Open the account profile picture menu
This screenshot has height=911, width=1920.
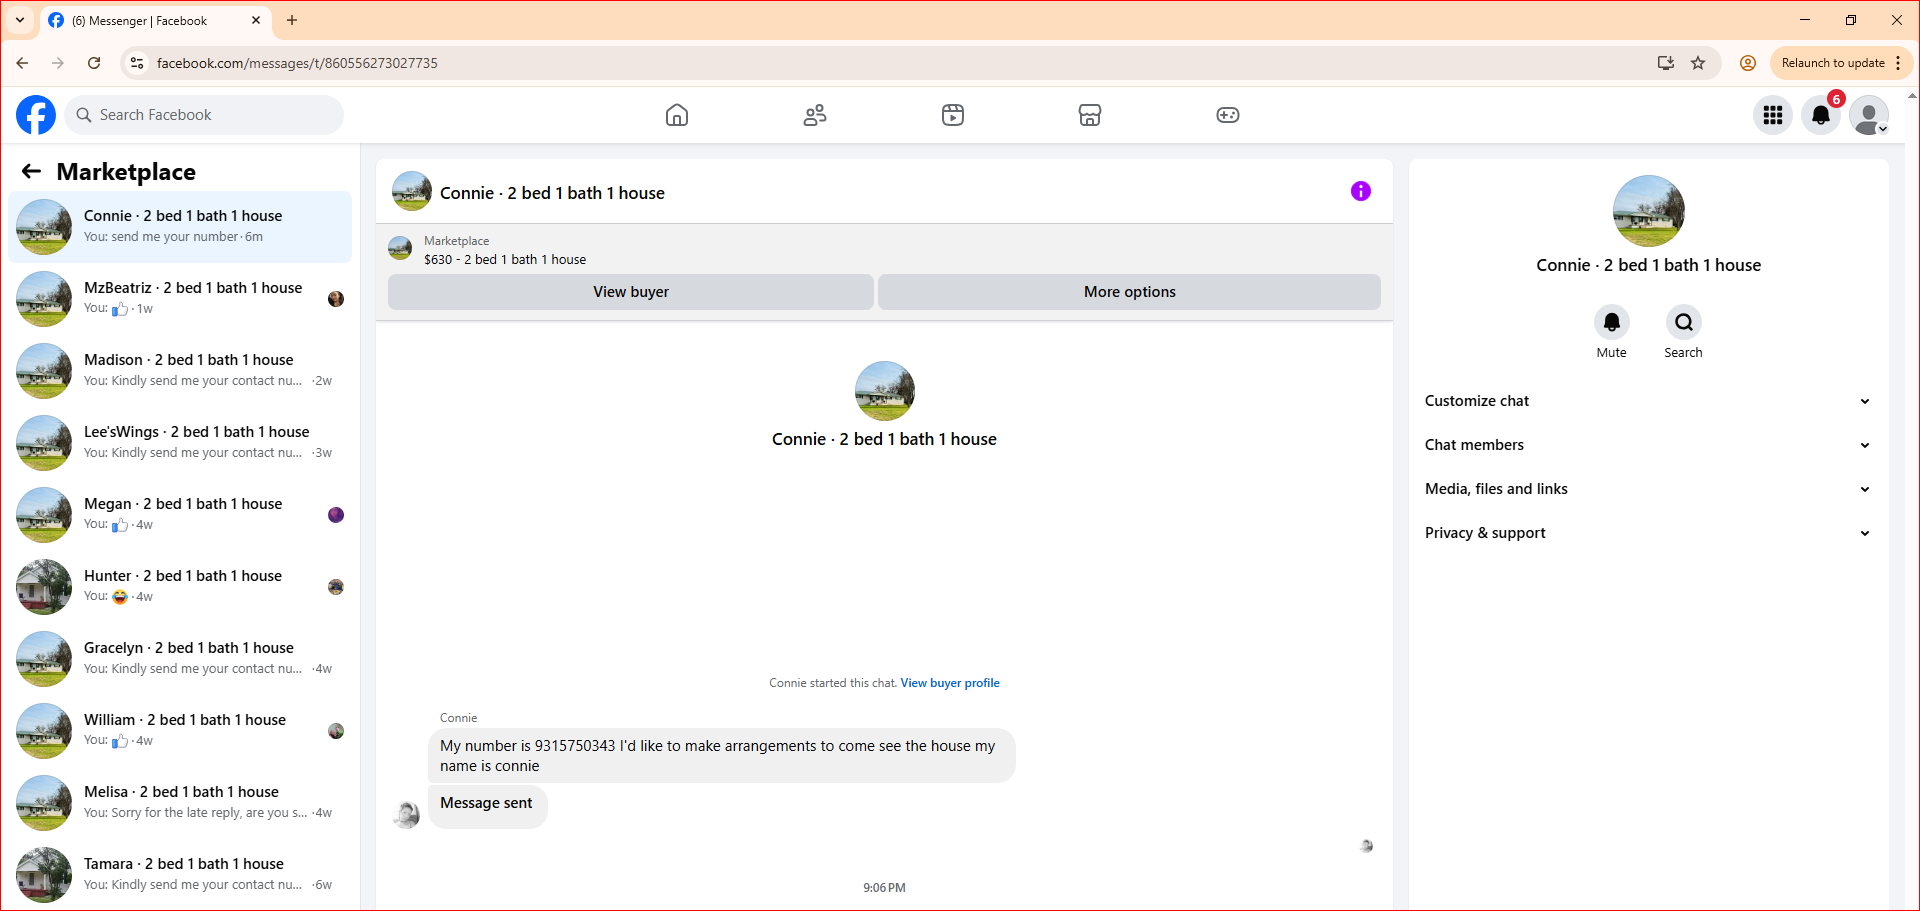pos(1869,115)
